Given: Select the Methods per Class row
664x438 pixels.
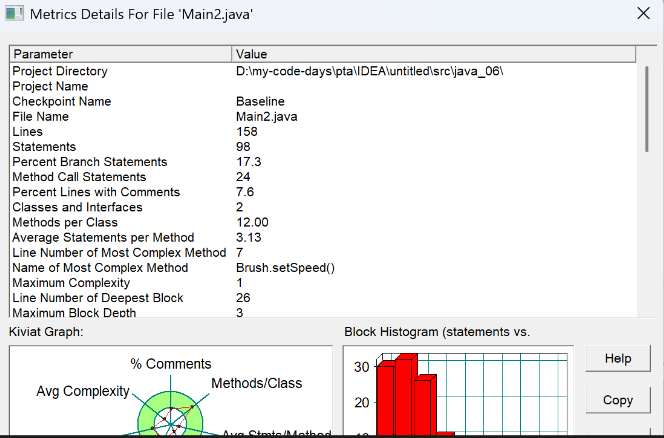Looking at the screenshot, I should [x=323, y=222].
